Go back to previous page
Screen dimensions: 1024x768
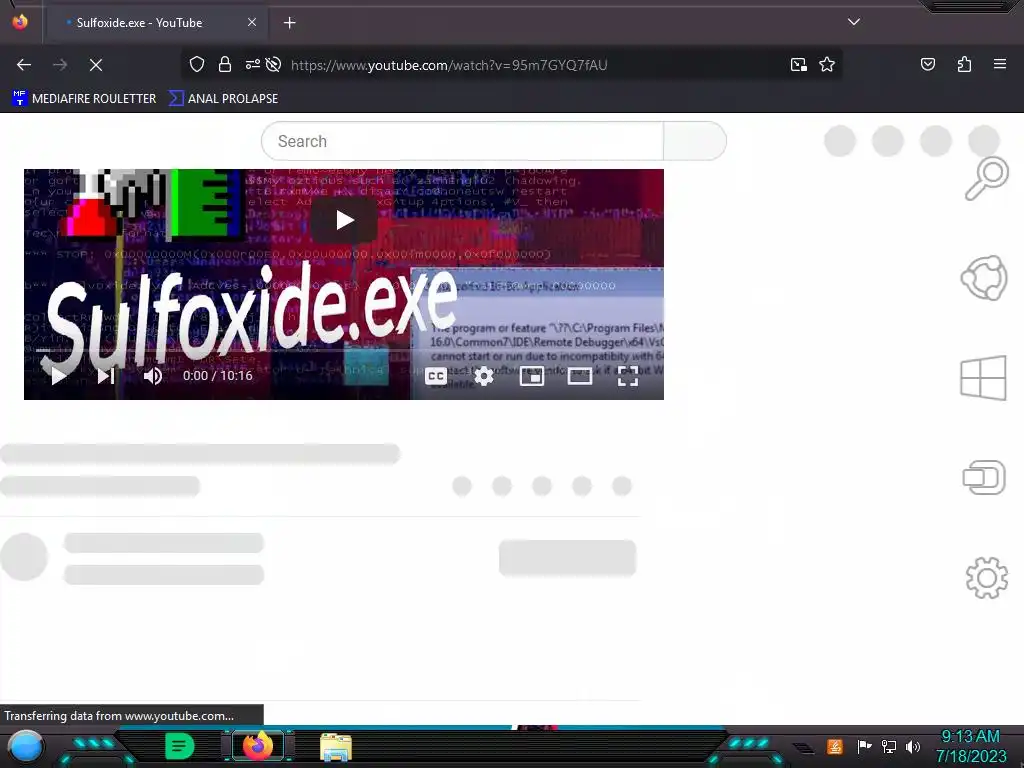(x=24, y=65)
